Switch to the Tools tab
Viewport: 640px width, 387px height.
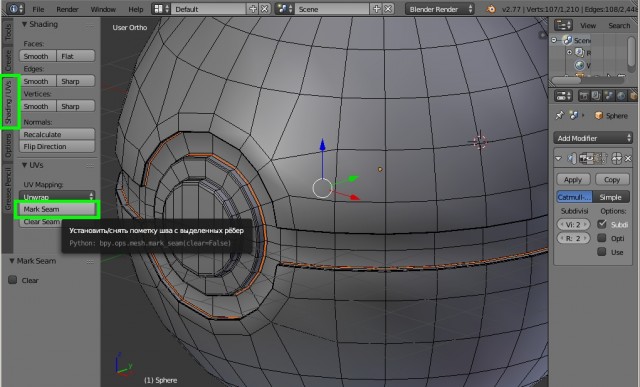tap(8, 33)
